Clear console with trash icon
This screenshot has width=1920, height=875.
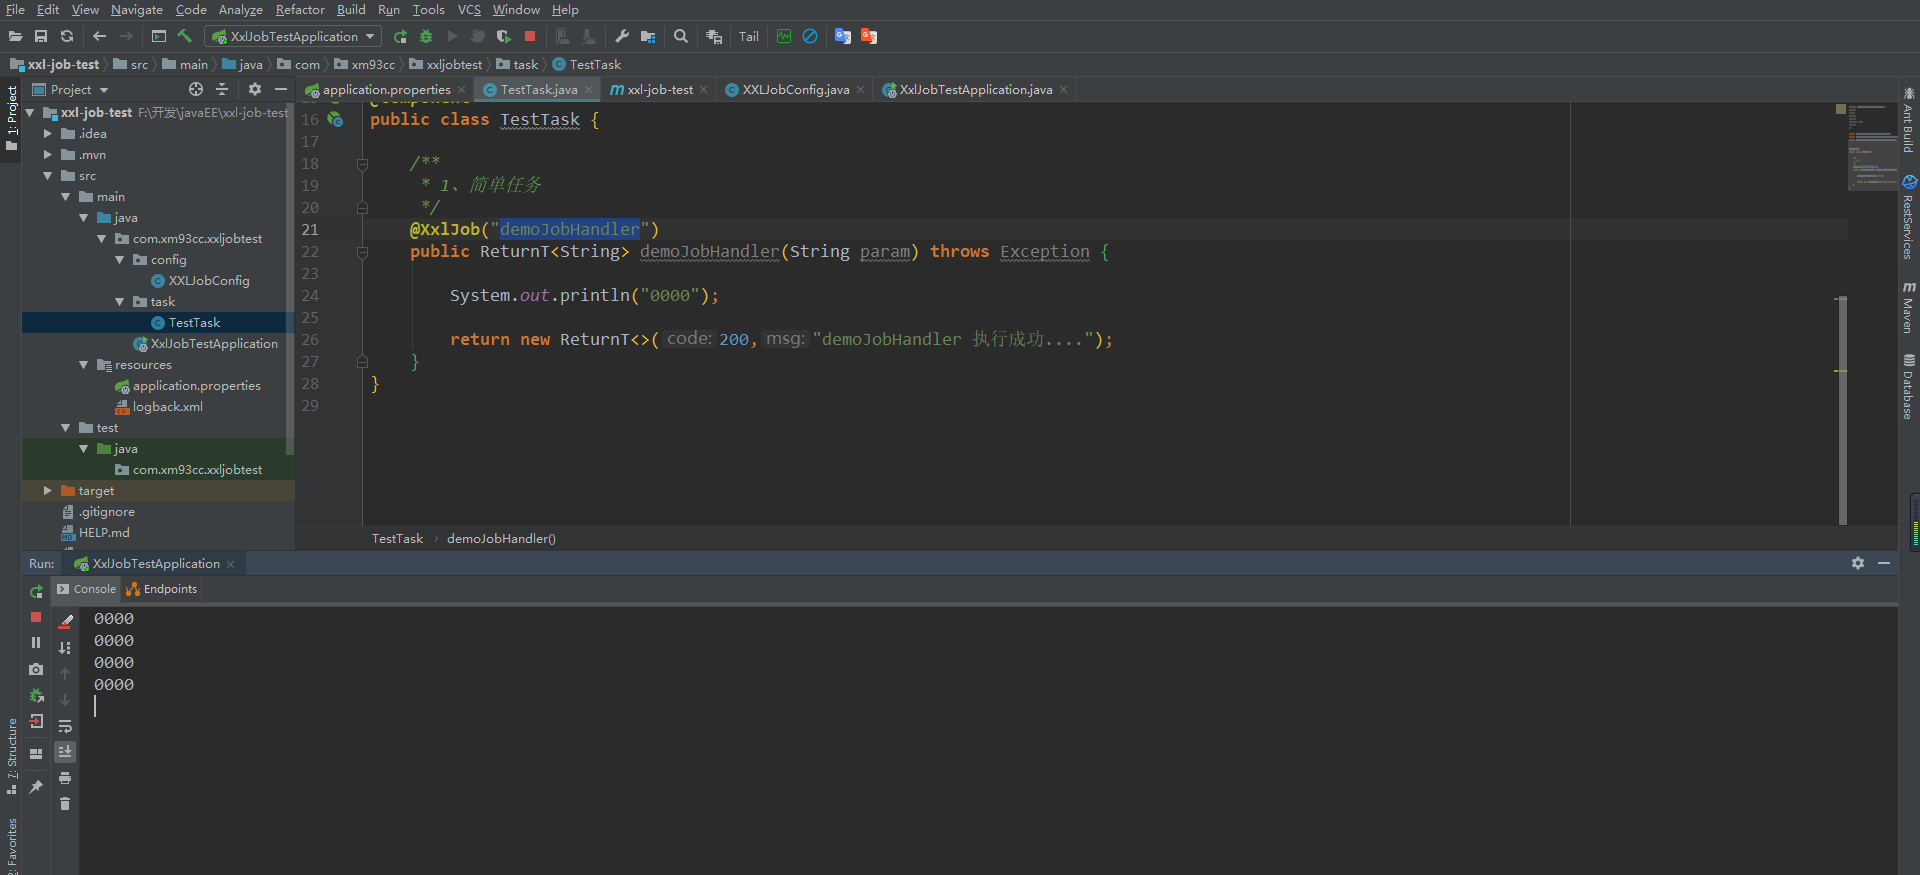click(65, 804)
